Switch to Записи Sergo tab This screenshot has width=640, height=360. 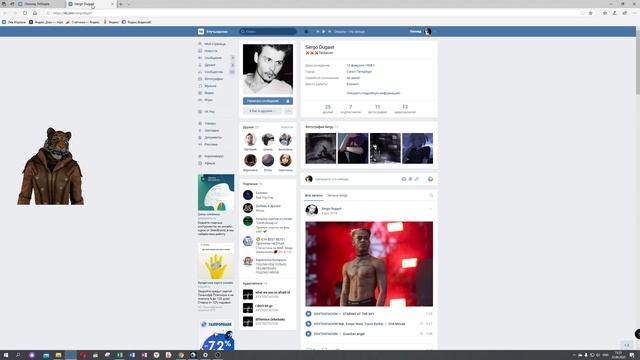tap(338, 196)
